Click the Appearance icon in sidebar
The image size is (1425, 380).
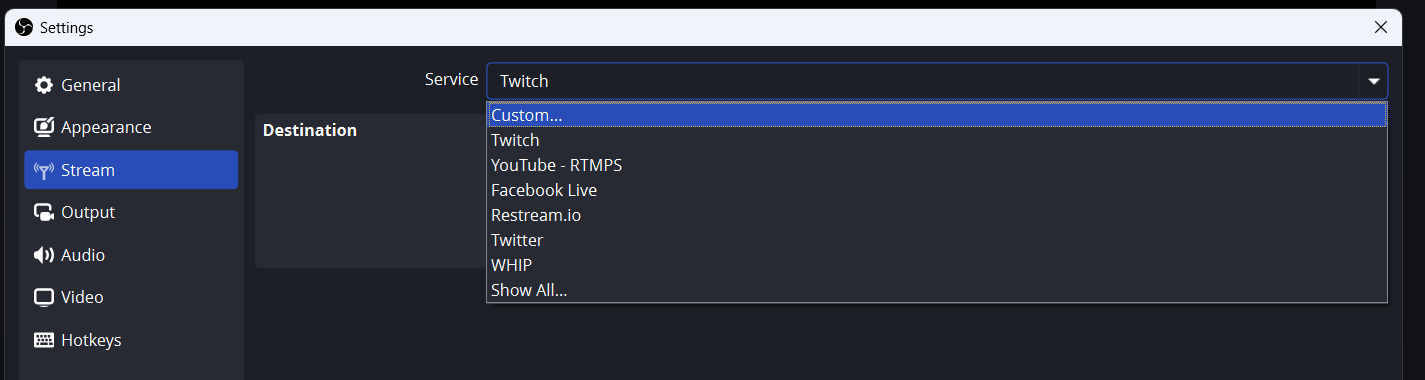pos(44,127)
